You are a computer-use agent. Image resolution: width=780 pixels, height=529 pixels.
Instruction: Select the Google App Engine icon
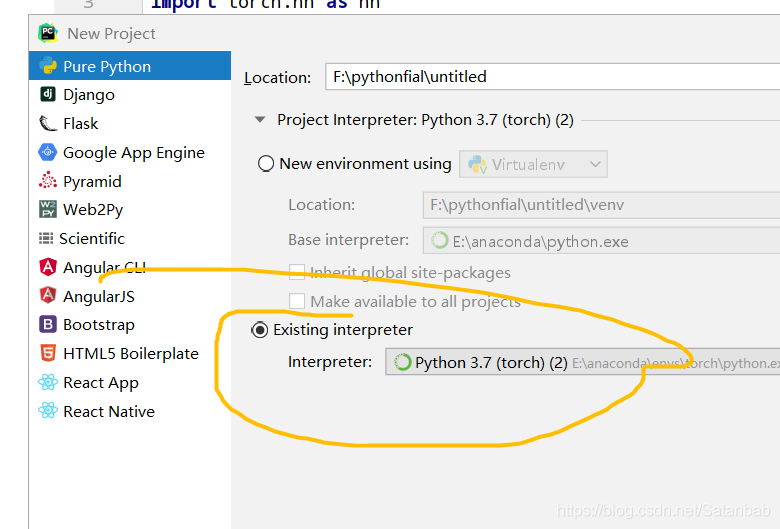(48, 152)
